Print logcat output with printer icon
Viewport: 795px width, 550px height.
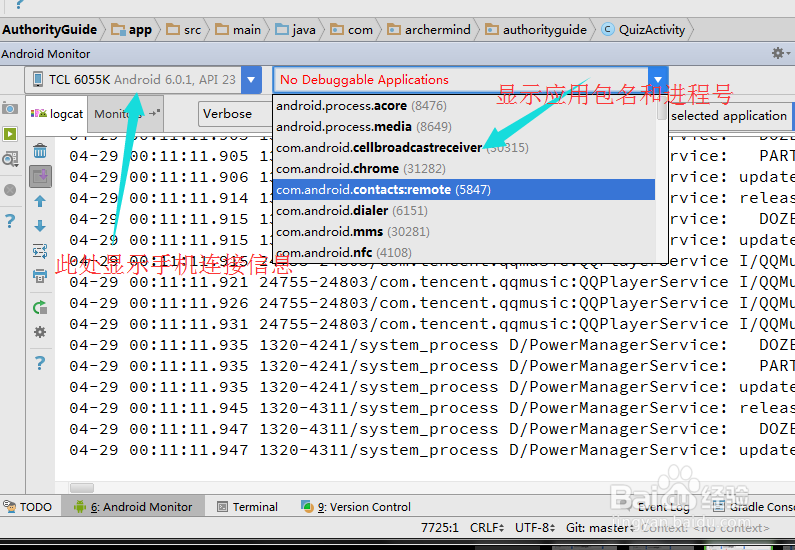(x=40, y=276)
